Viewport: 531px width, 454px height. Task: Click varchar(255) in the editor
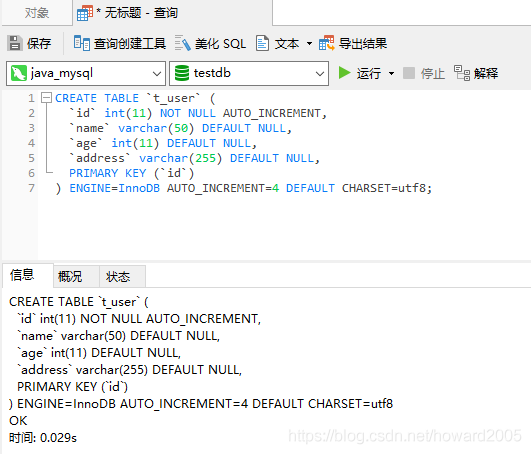pos(180,158)
